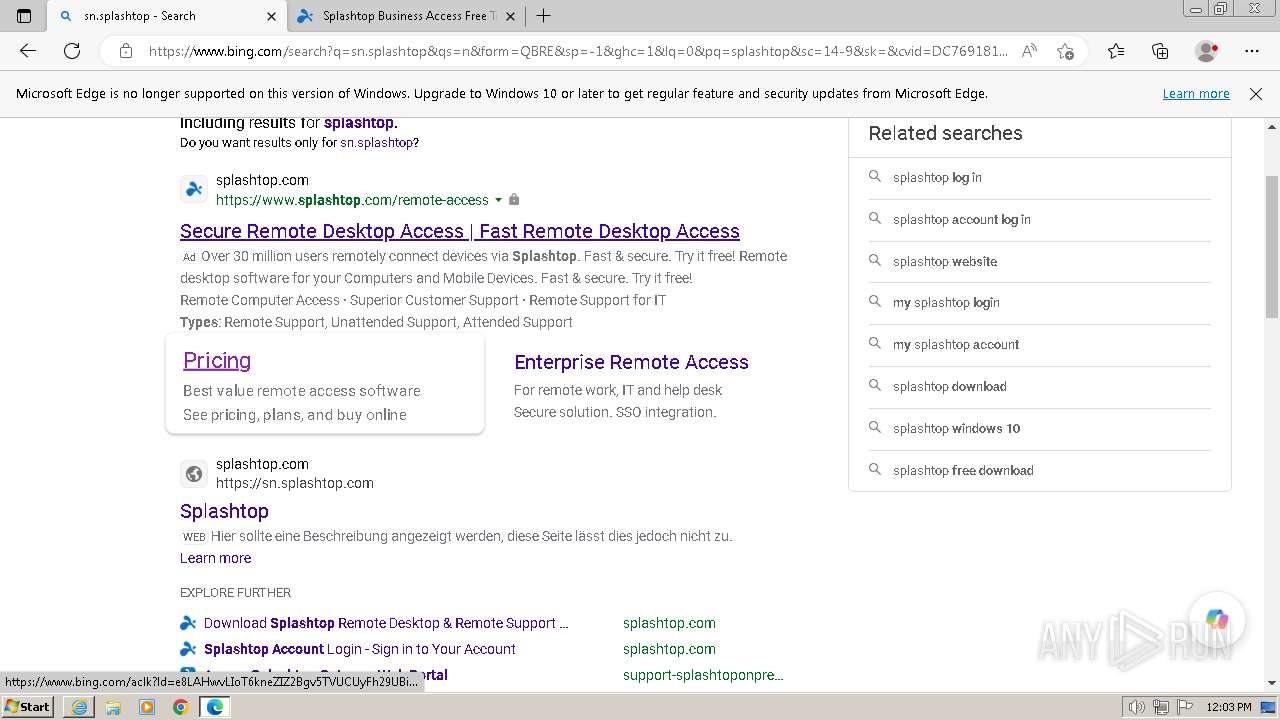This screenshot has width=1280, height=720.
Task: Select related search my splashtop login
Action: [x=946, y=302]
